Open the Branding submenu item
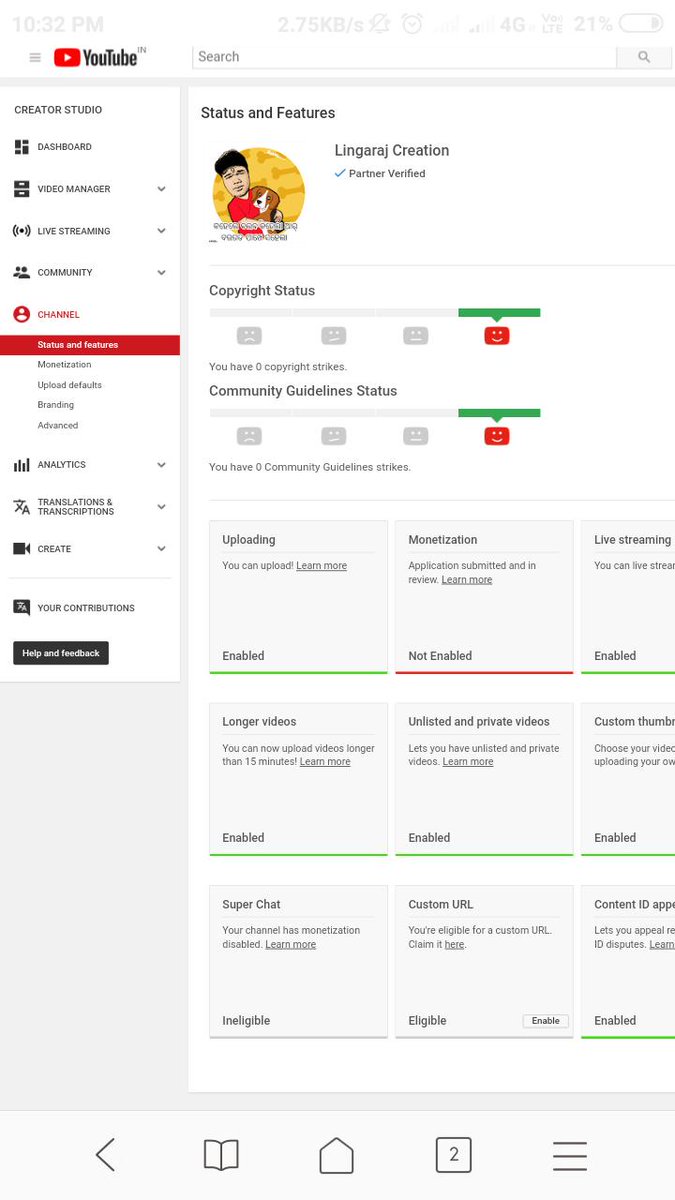This screenshot has height=1200, width=675. click(56, 405)
